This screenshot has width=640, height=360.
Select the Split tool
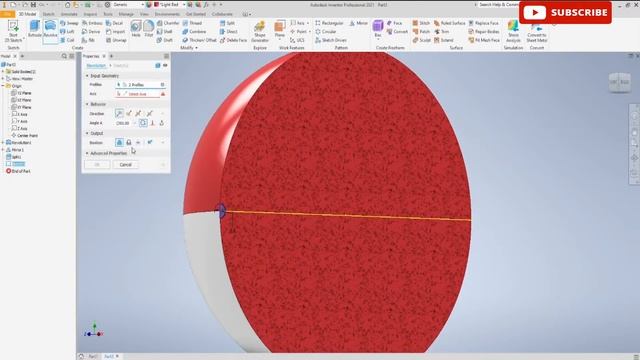[227, 23]
